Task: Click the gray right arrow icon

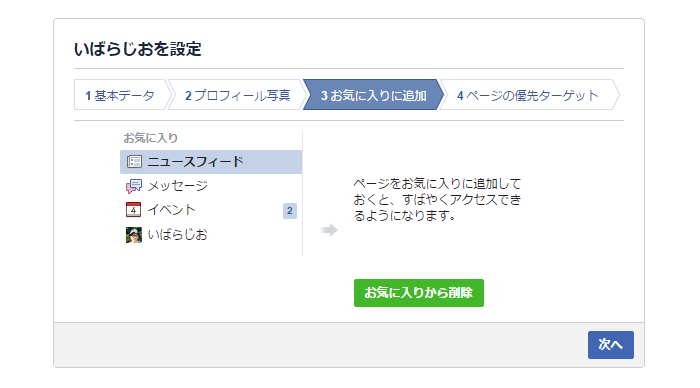Action: coord(329,230)
